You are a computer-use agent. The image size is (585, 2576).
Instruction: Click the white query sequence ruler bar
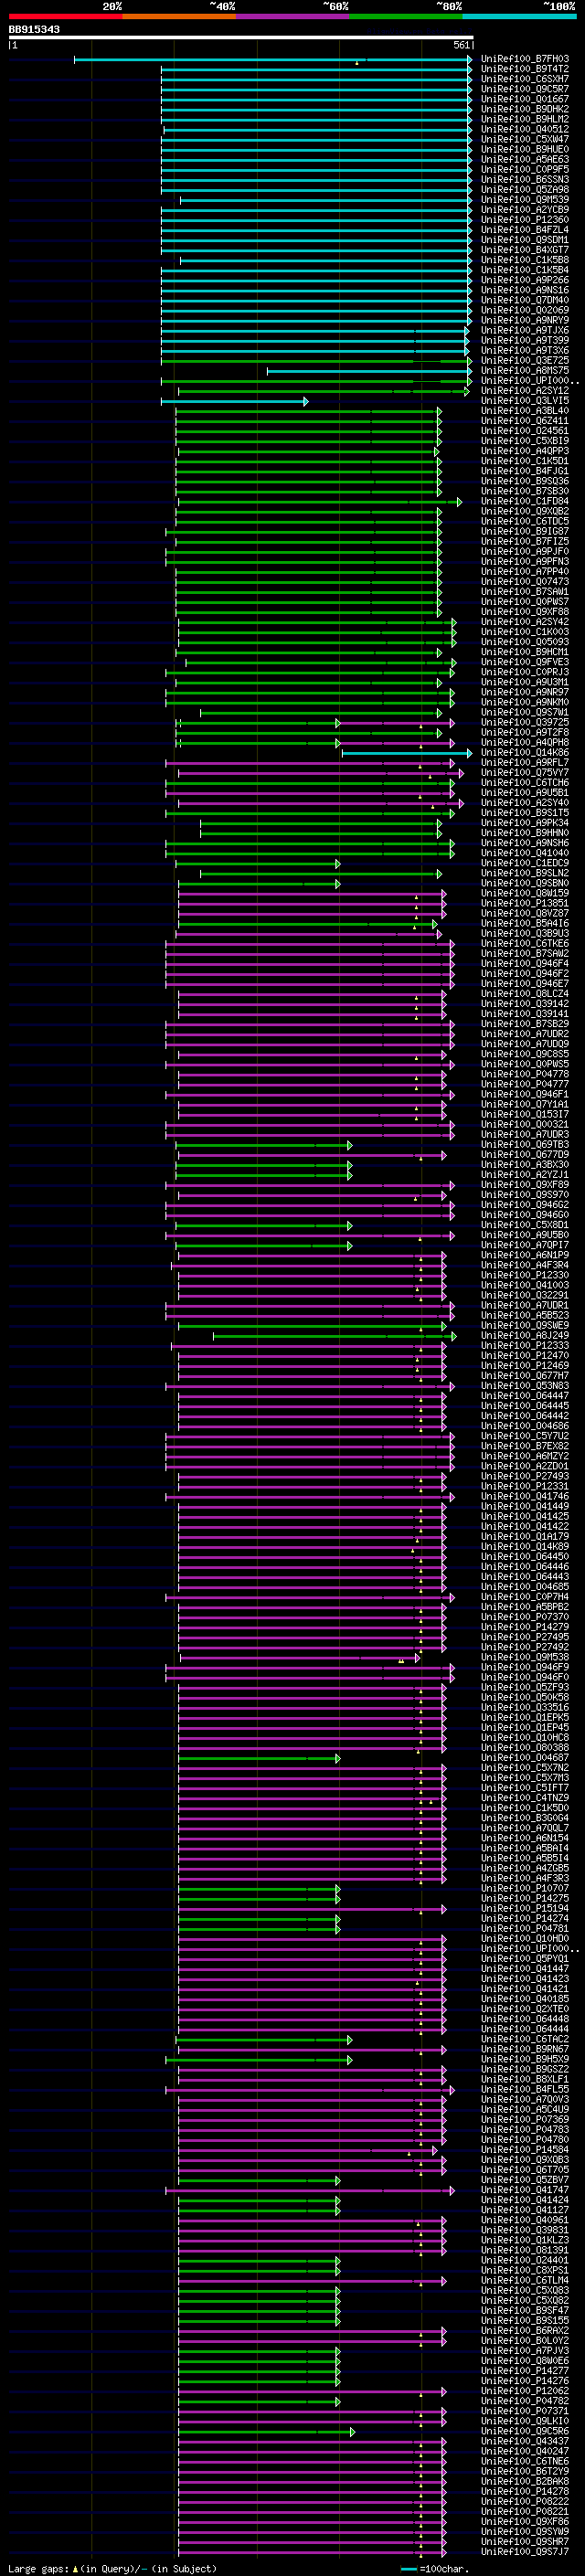241,37
